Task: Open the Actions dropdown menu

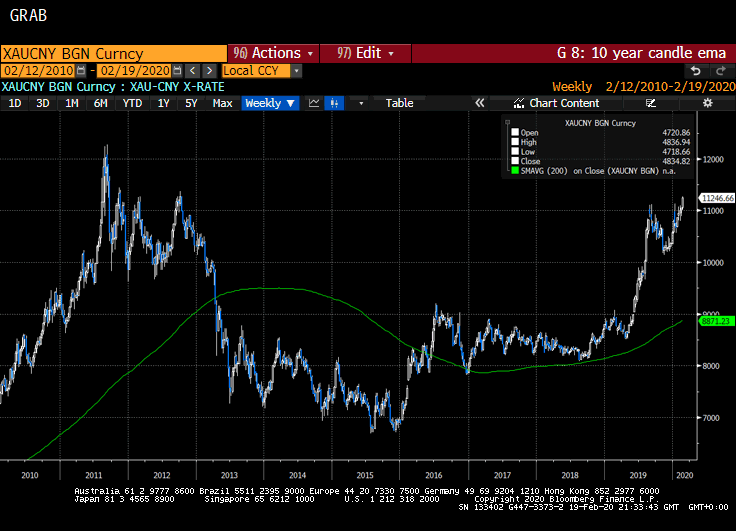Action: point(274,53)
